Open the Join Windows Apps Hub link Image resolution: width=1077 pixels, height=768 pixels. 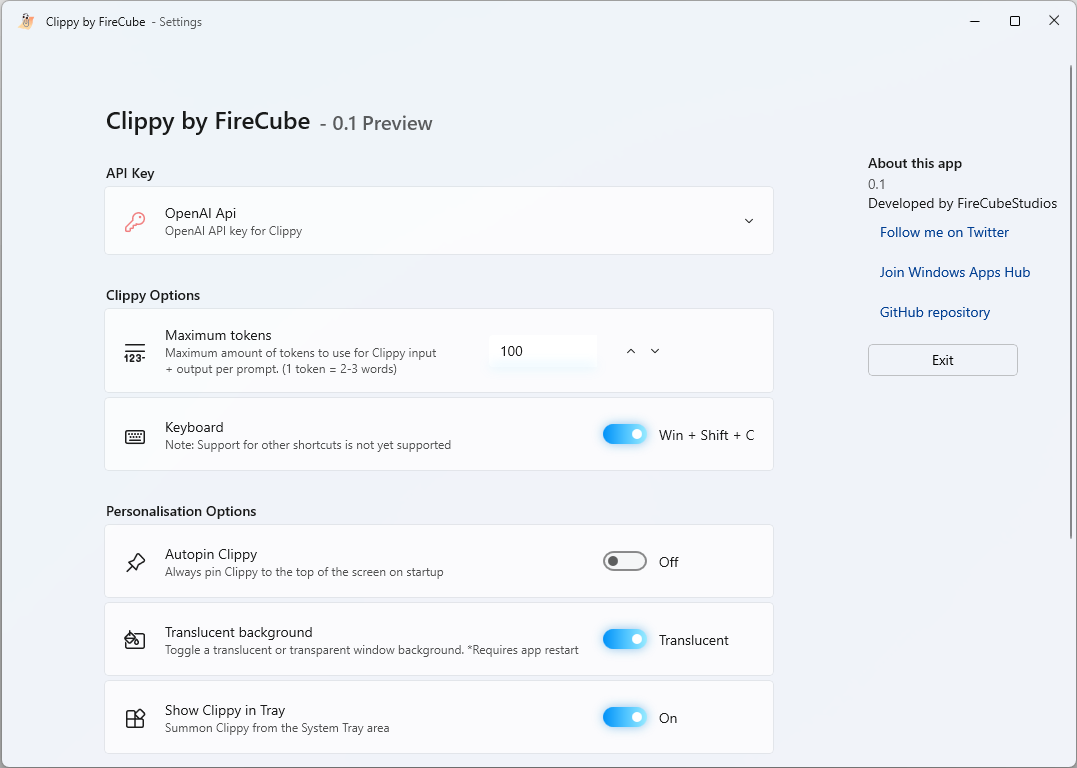(954, 272)
